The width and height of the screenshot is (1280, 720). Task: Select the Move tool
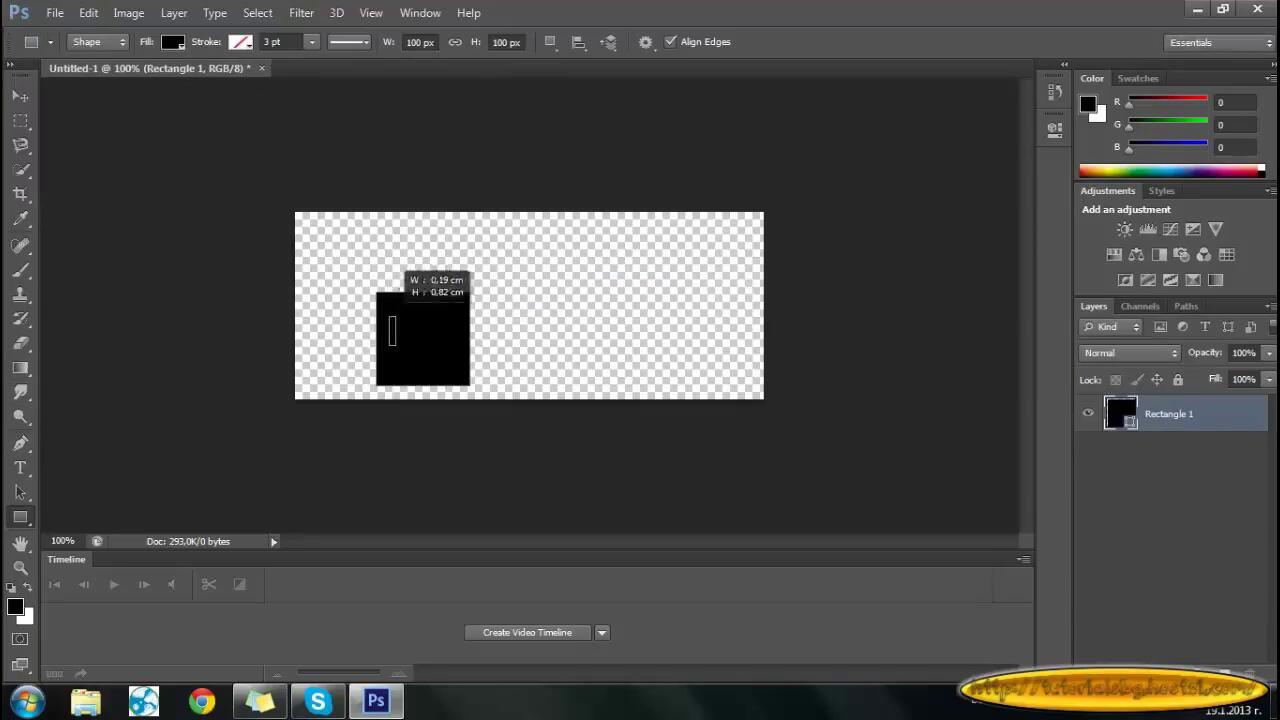(x=20, y=96)
